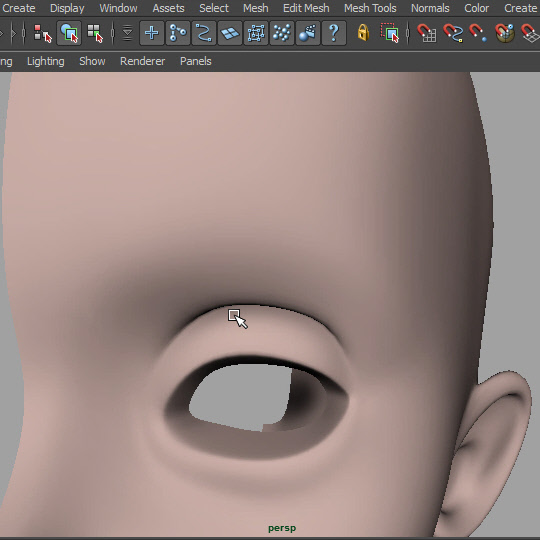
Task: Select by component type icon
Action: (x=95, y=33)
